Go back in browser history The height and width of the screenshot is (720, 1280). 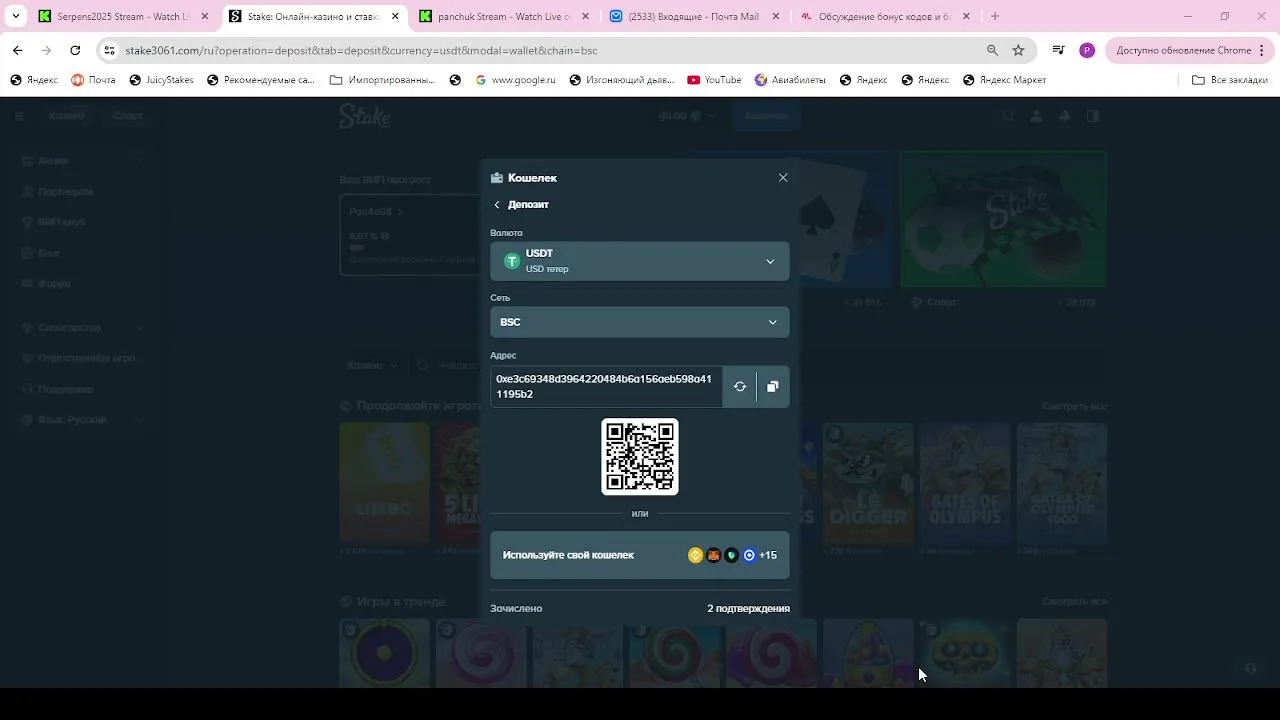coord(17,50)
